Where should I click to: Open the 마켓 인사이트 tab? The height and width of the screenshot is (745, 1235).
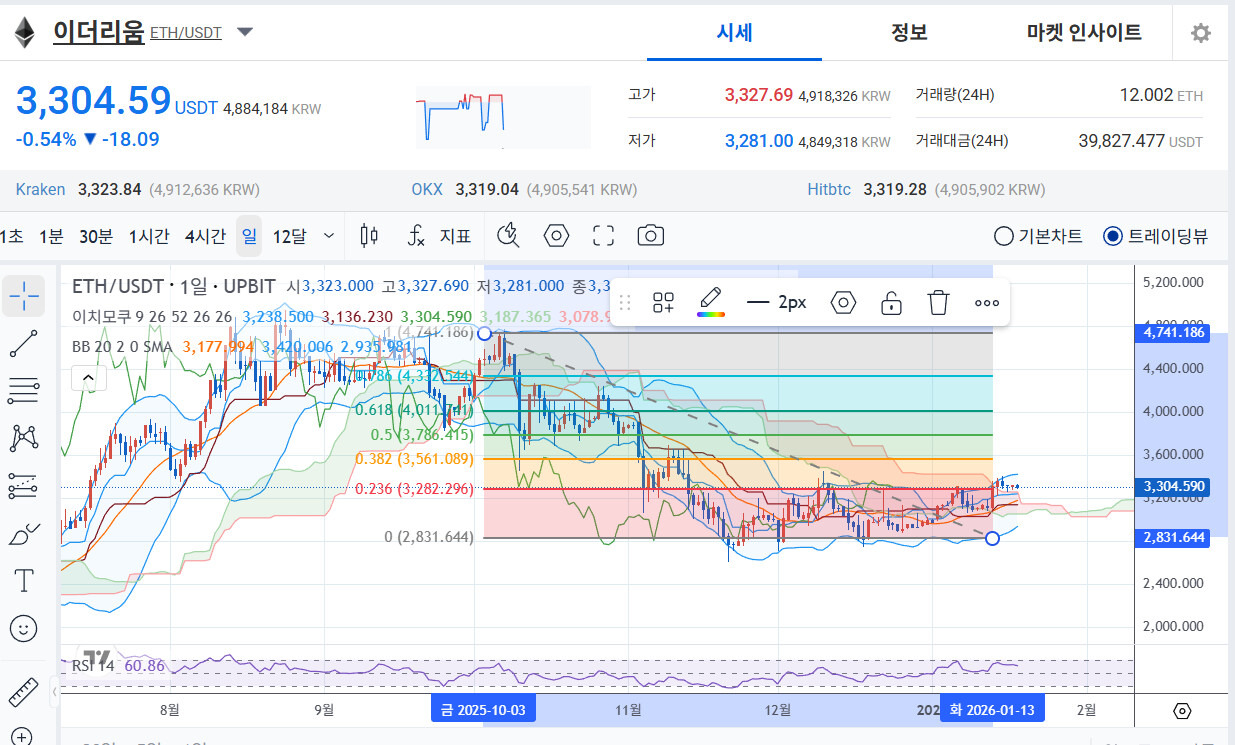pyautogui.click(x=1084, y=32)
